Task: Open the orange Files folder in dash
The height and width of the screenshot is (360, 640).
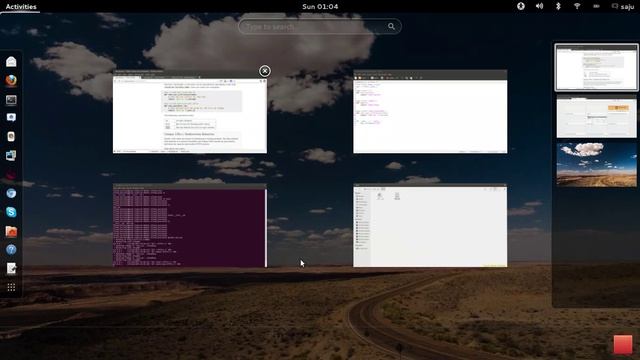Action: pyautogui.click(x=11, y=231)
